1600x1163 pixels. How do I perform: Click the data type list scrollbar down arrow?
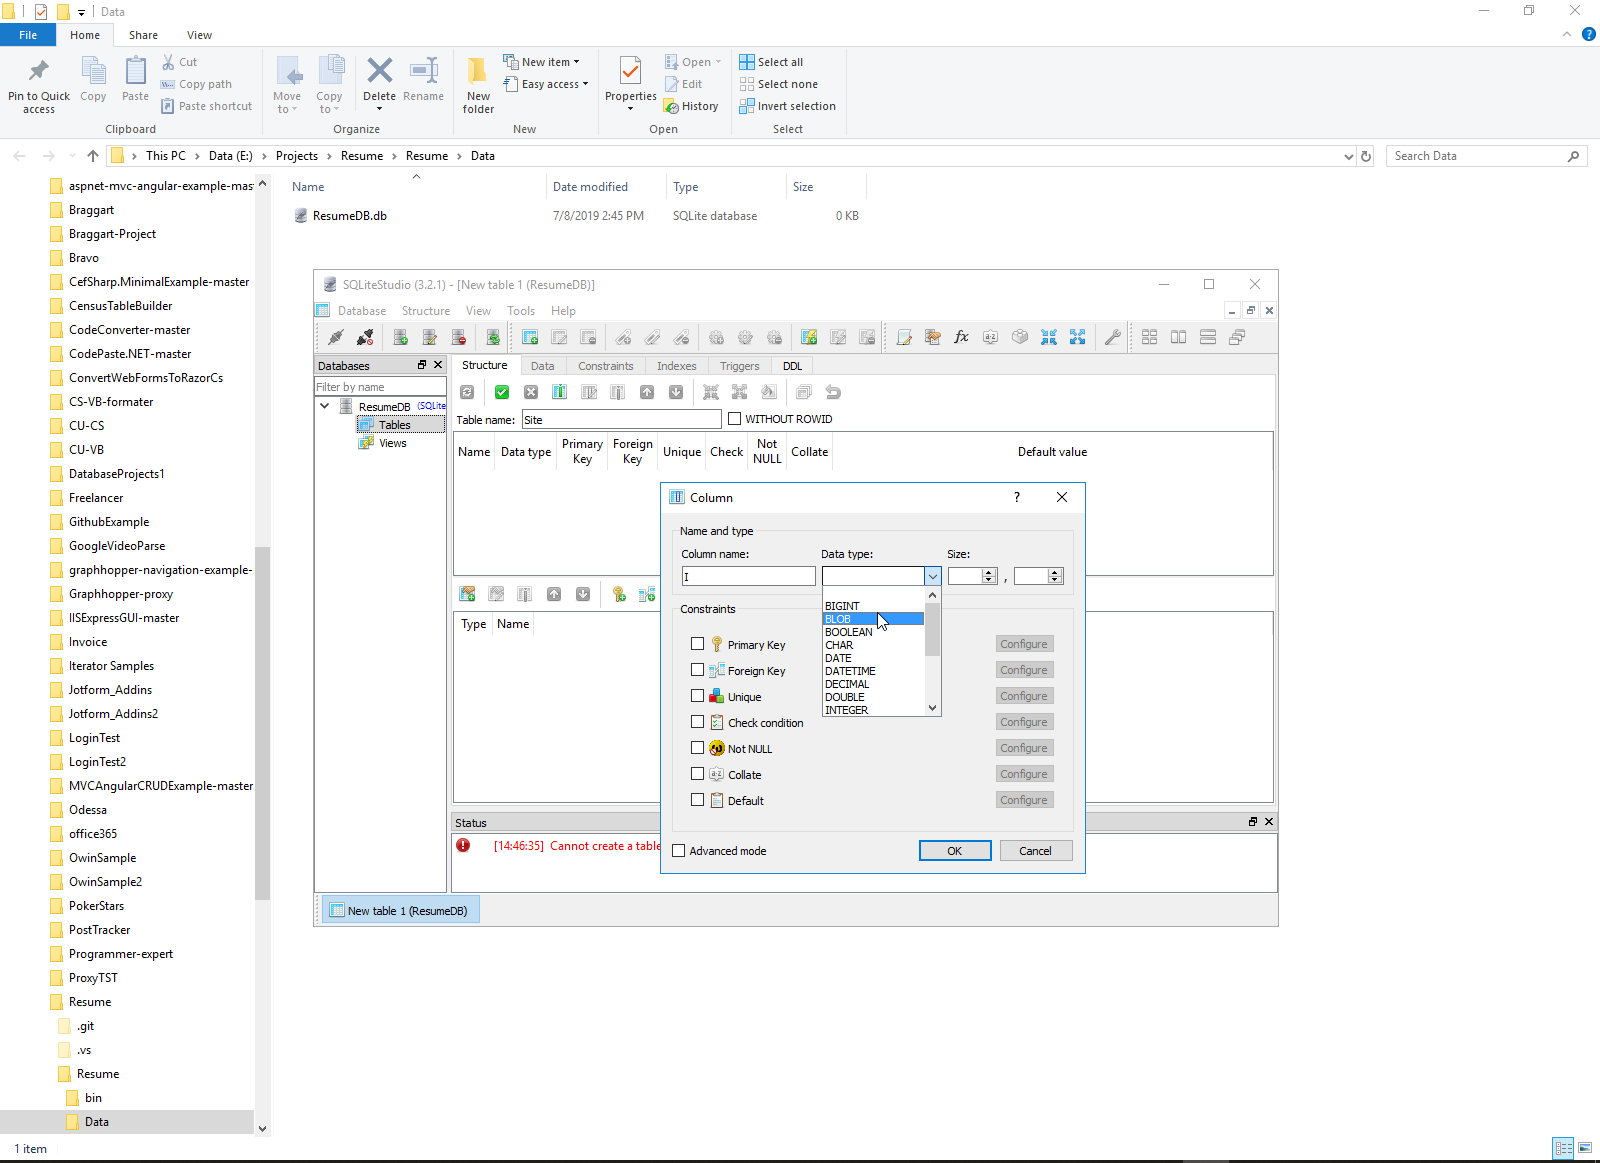point(932,708)
